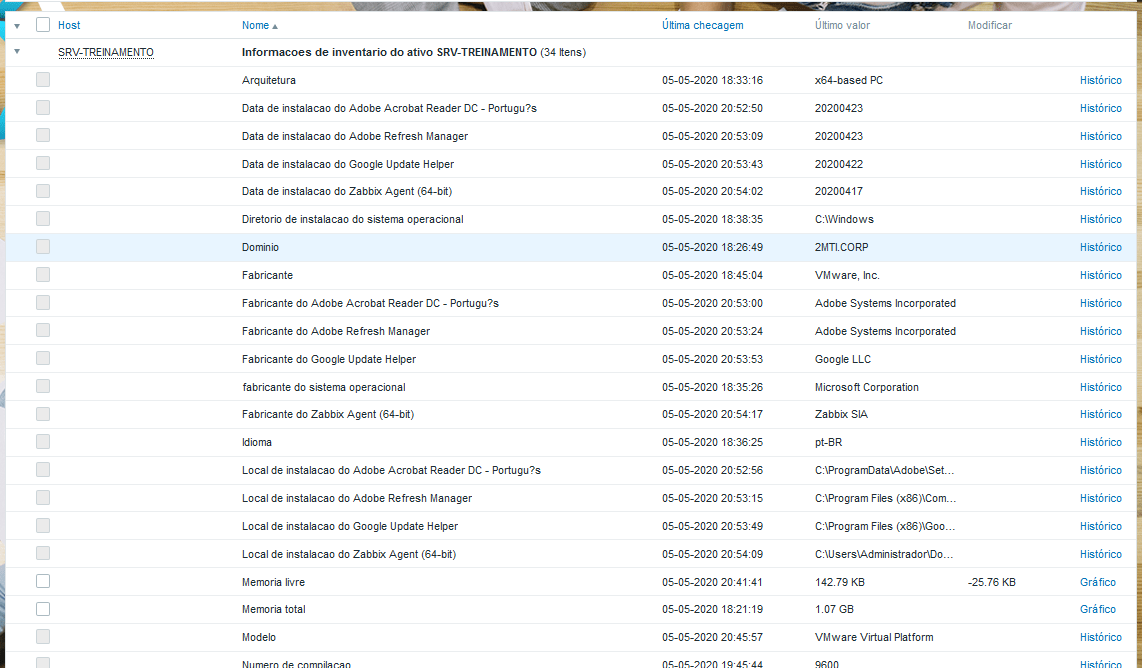The width and height of the screenshot is (1142, 668).
Task: Click the value 'Google LLC'
Action: click(x=843, y=359)
